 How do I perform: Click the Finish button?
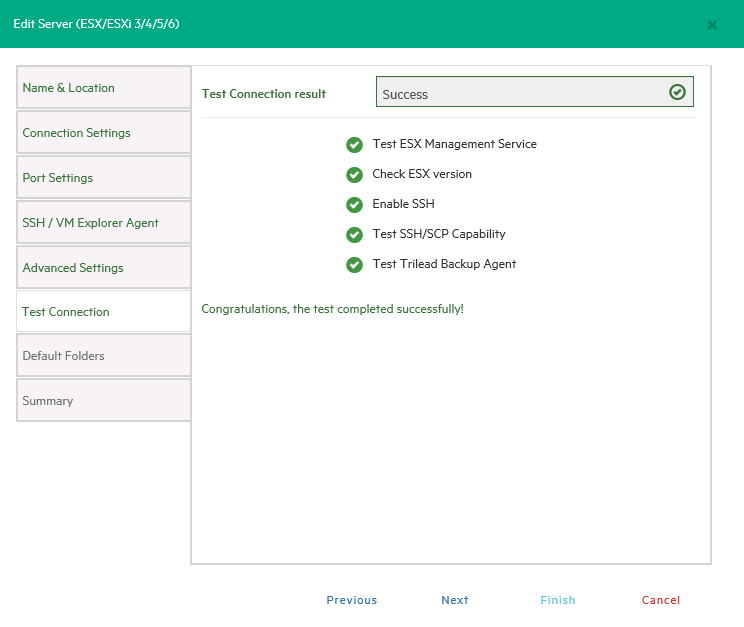pyautogui.click(x=558, y=600)
